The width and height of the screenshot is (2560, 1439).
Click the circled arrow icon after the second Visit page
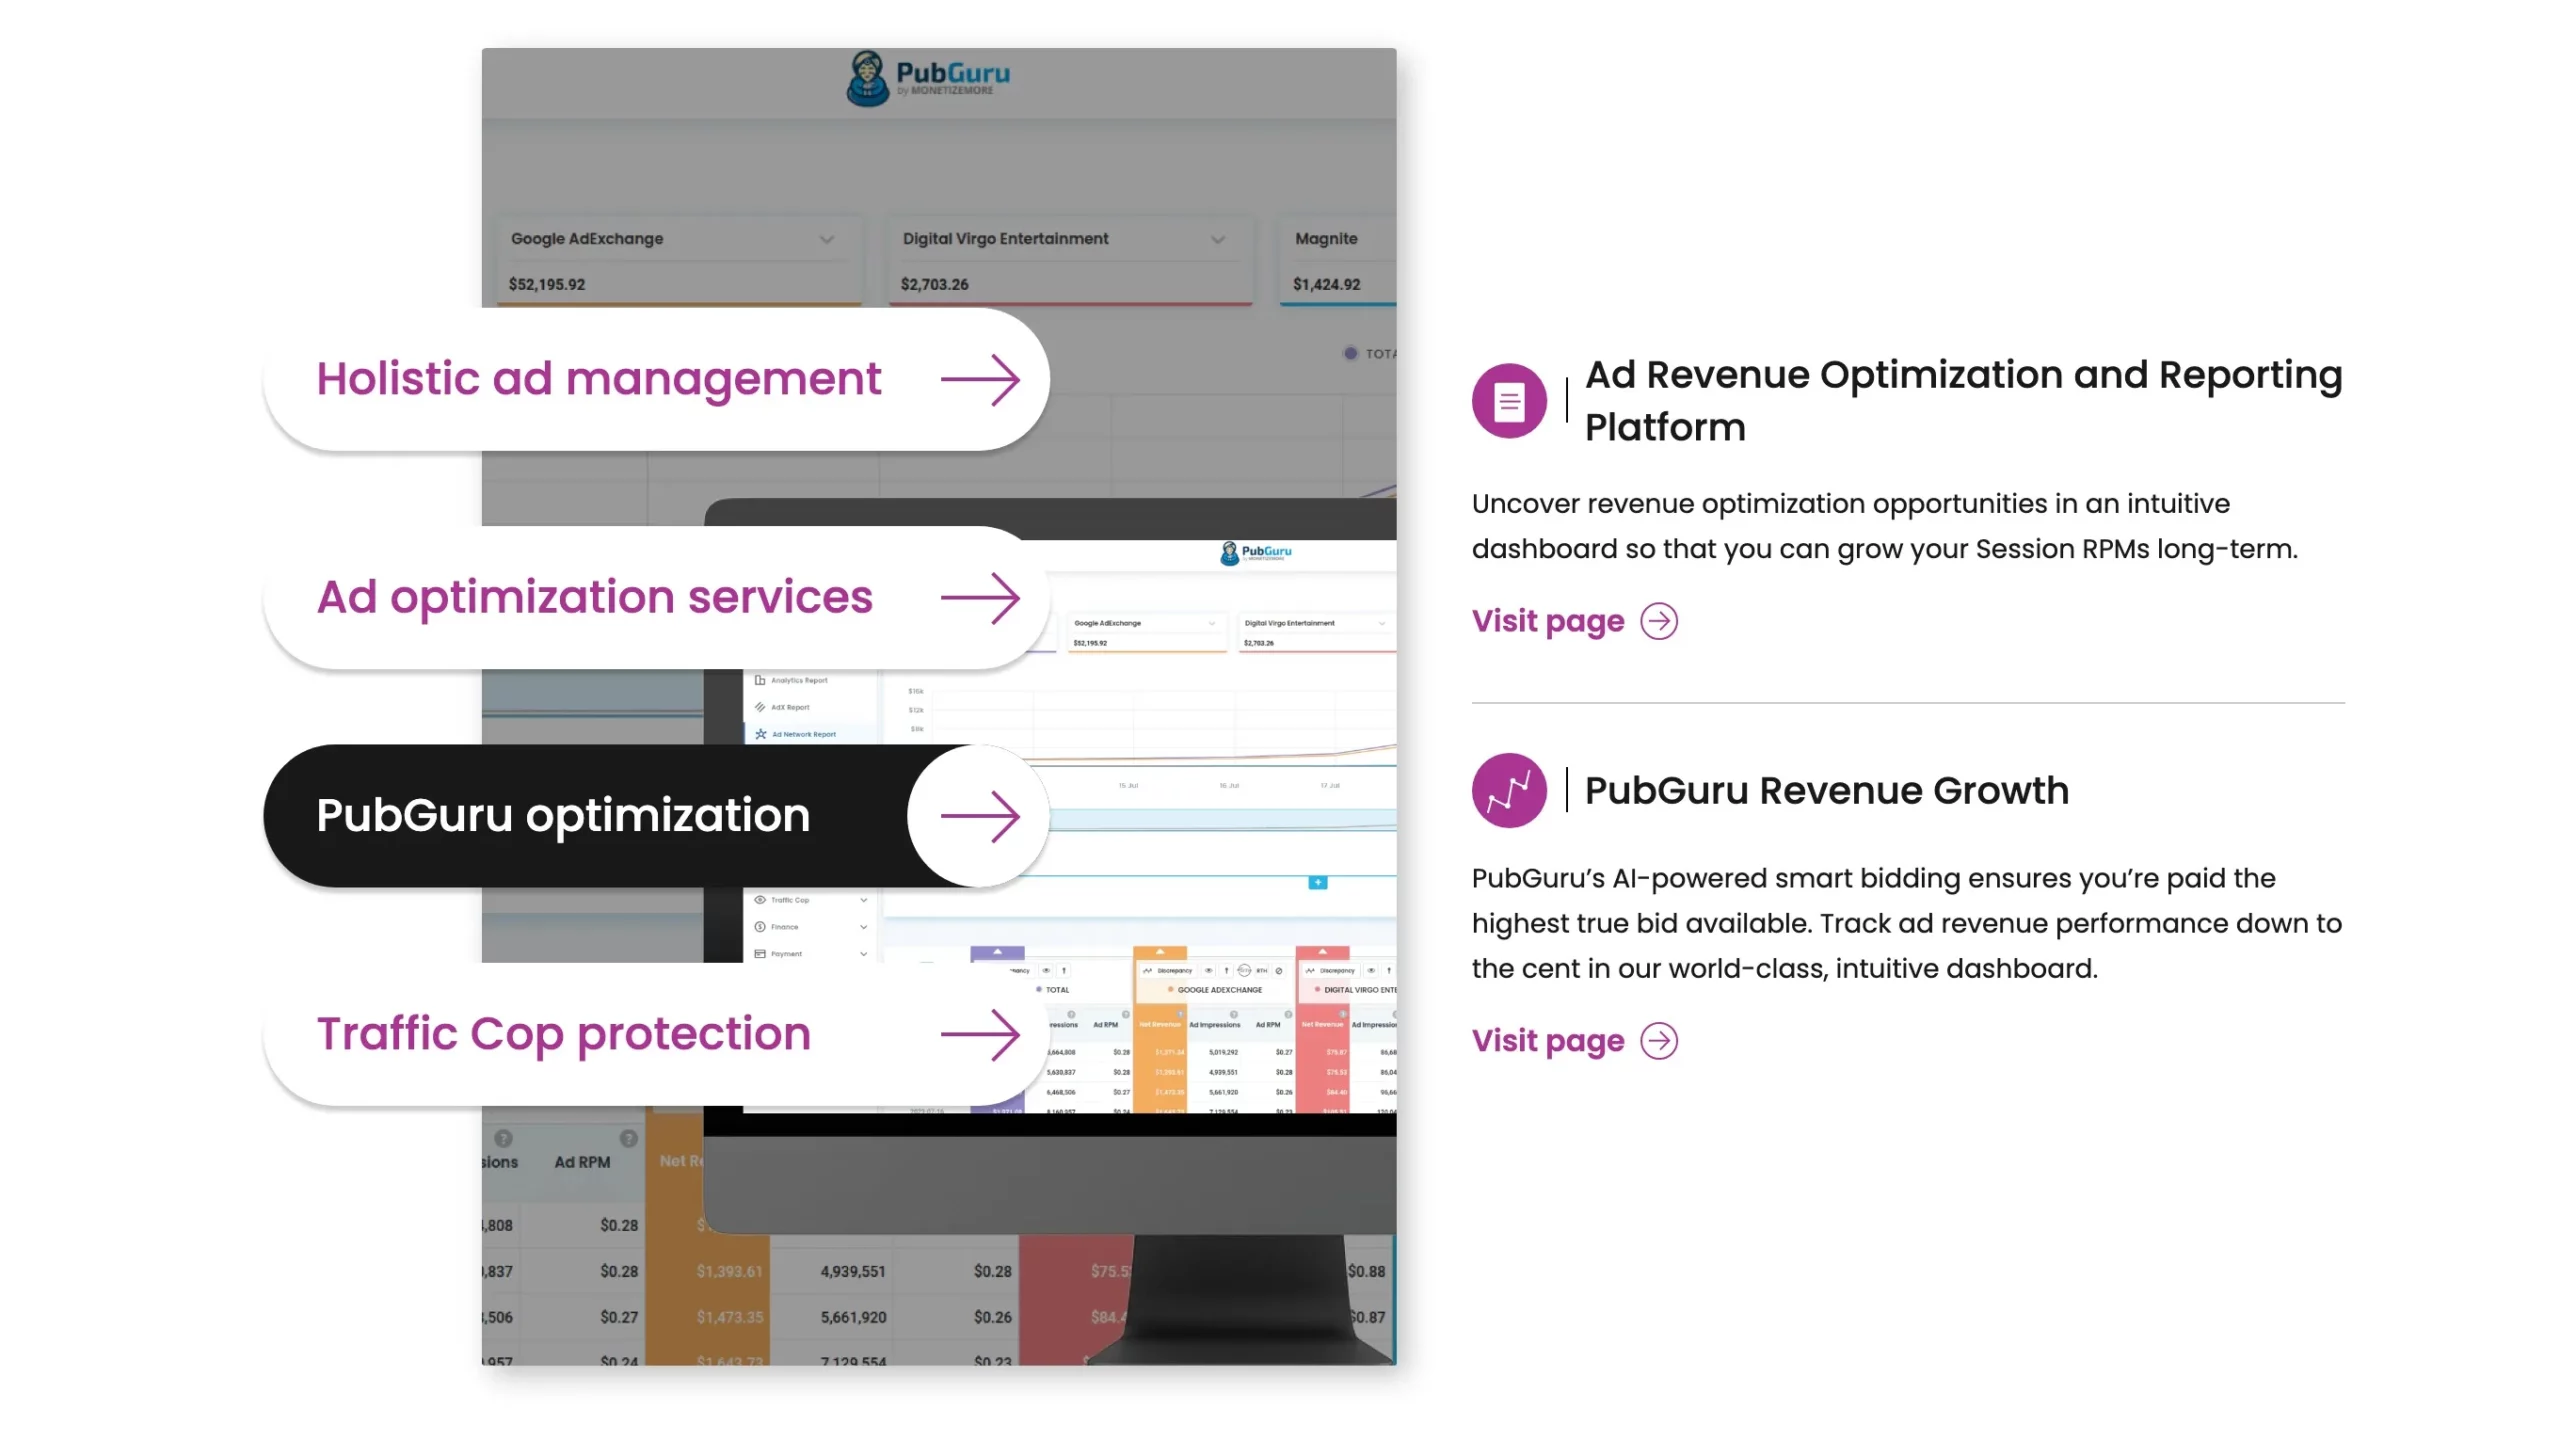point(1658,1040)
